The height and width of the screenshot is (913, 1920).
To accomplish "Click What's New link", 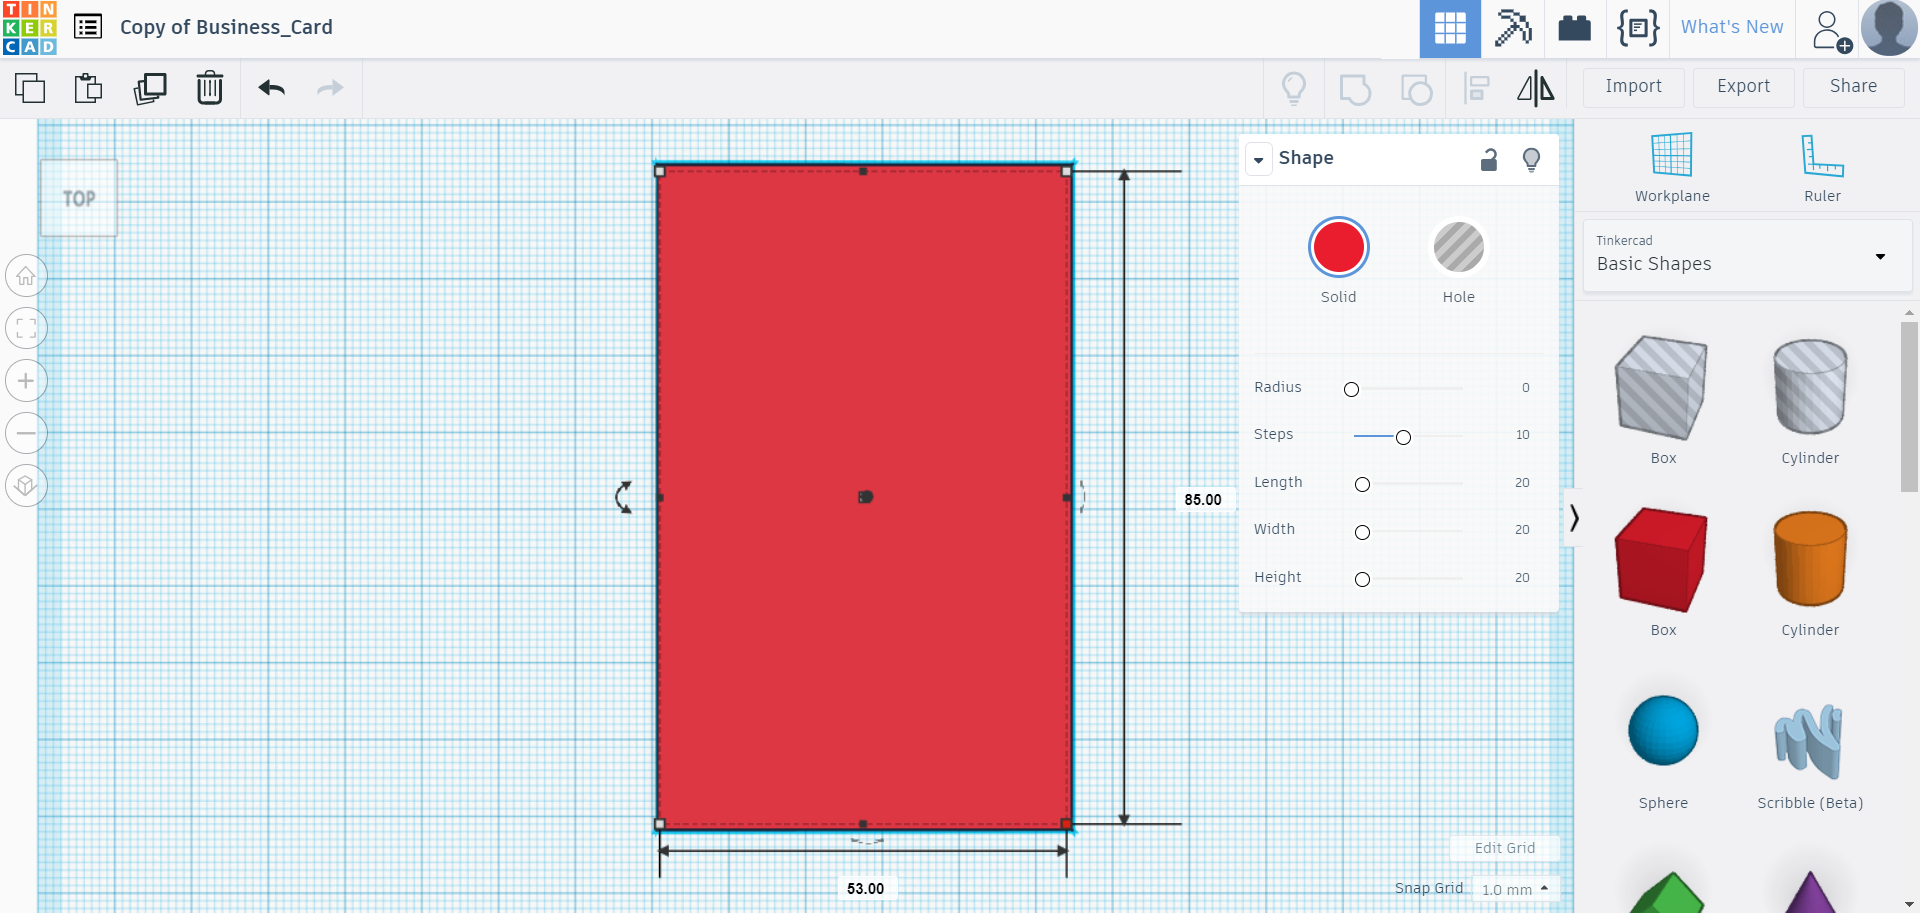I will 1732,27.
